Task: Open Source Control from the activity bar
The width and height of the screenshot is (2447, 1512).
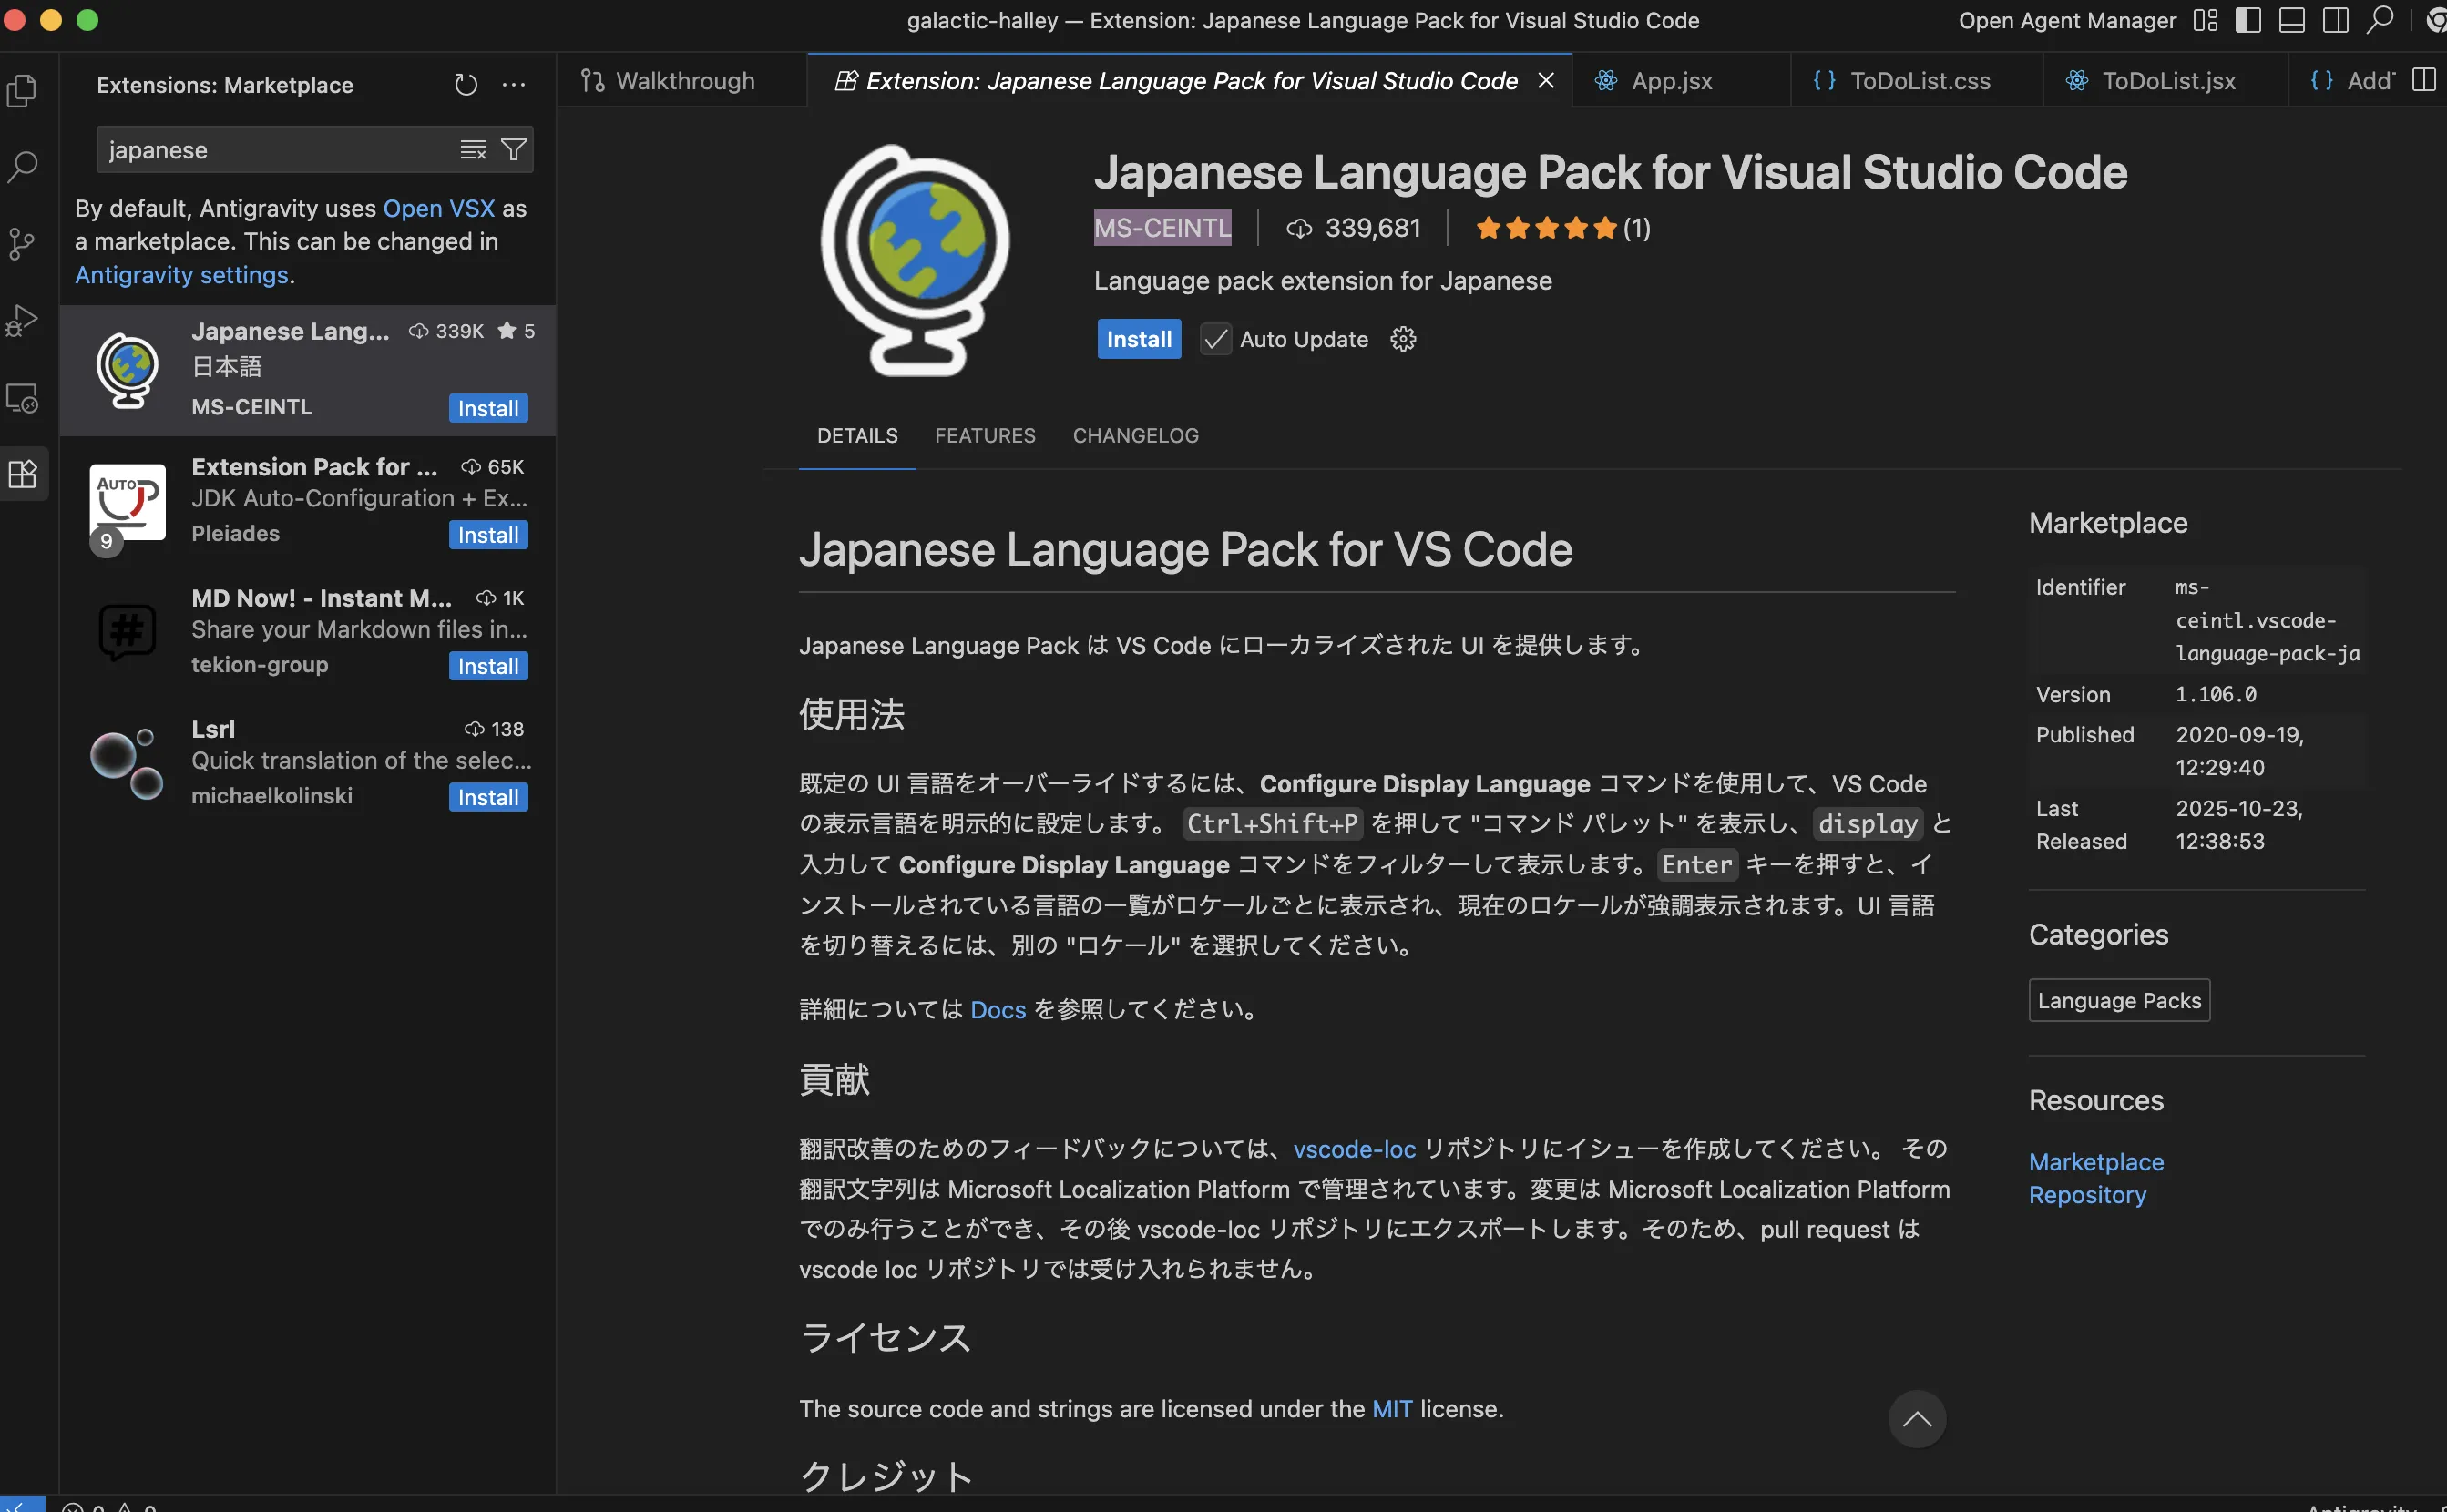Action: coord(23,243)
